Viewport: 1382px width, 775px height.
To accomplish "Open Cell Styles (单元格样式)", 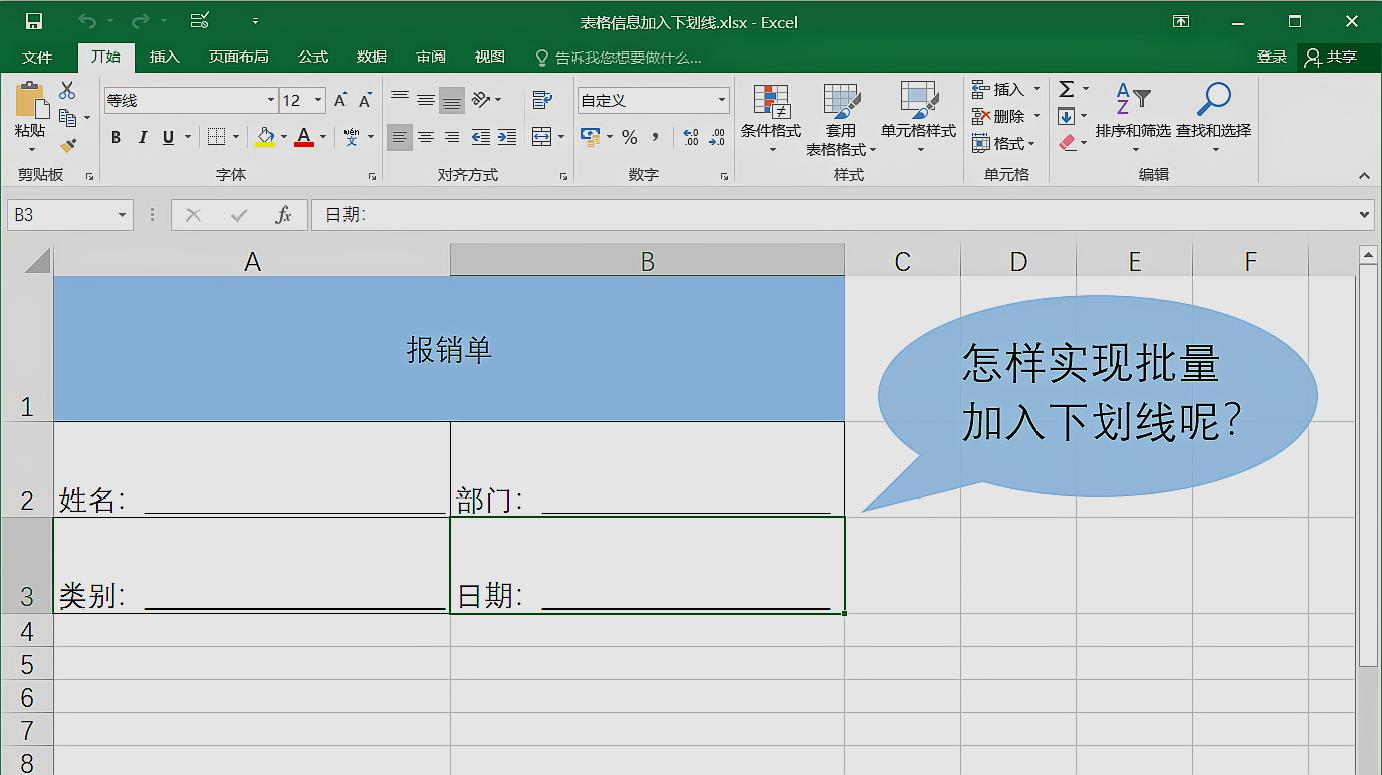I will (918, 119).
